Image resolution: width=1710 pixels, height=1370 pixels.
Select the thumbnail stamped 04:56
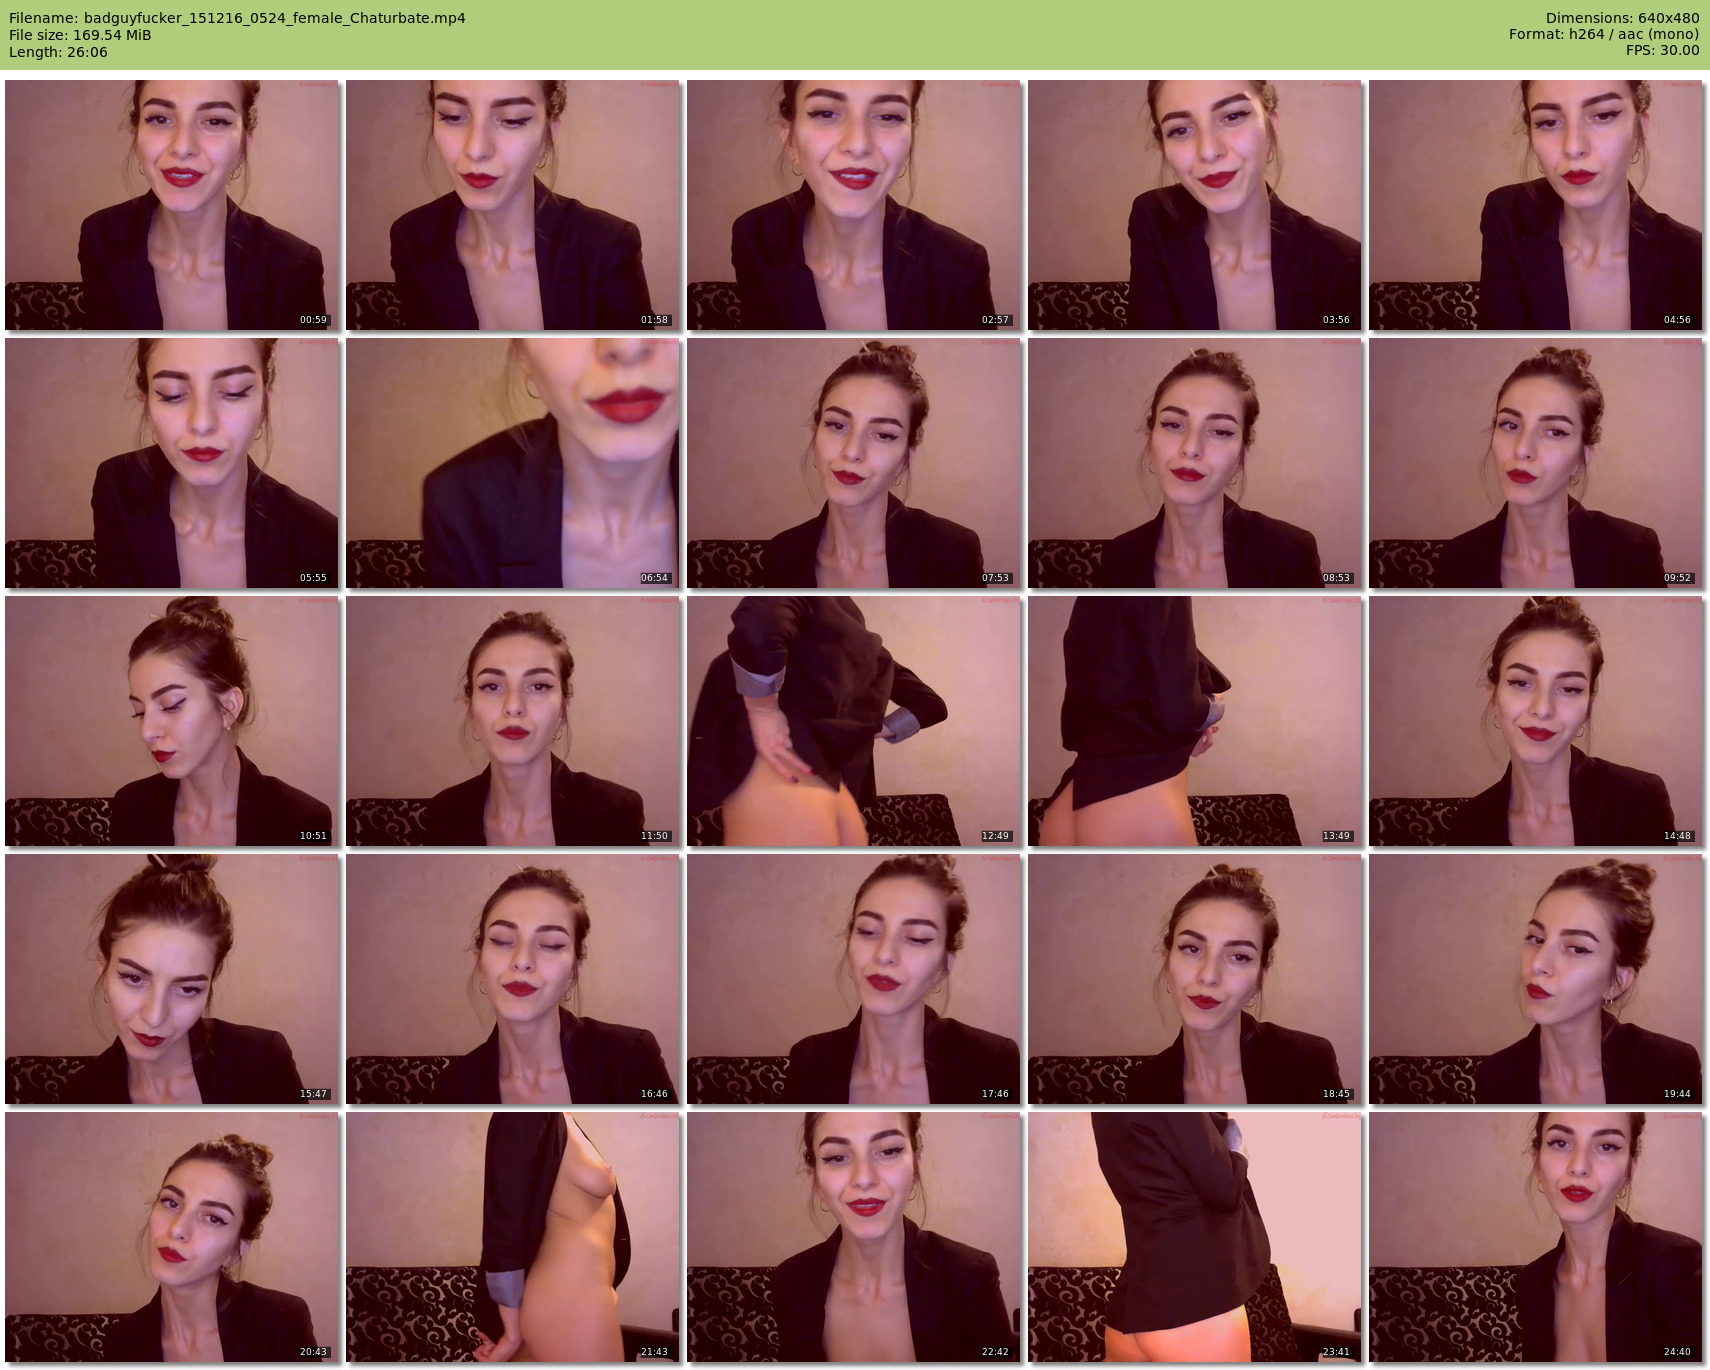(1536, 205)
